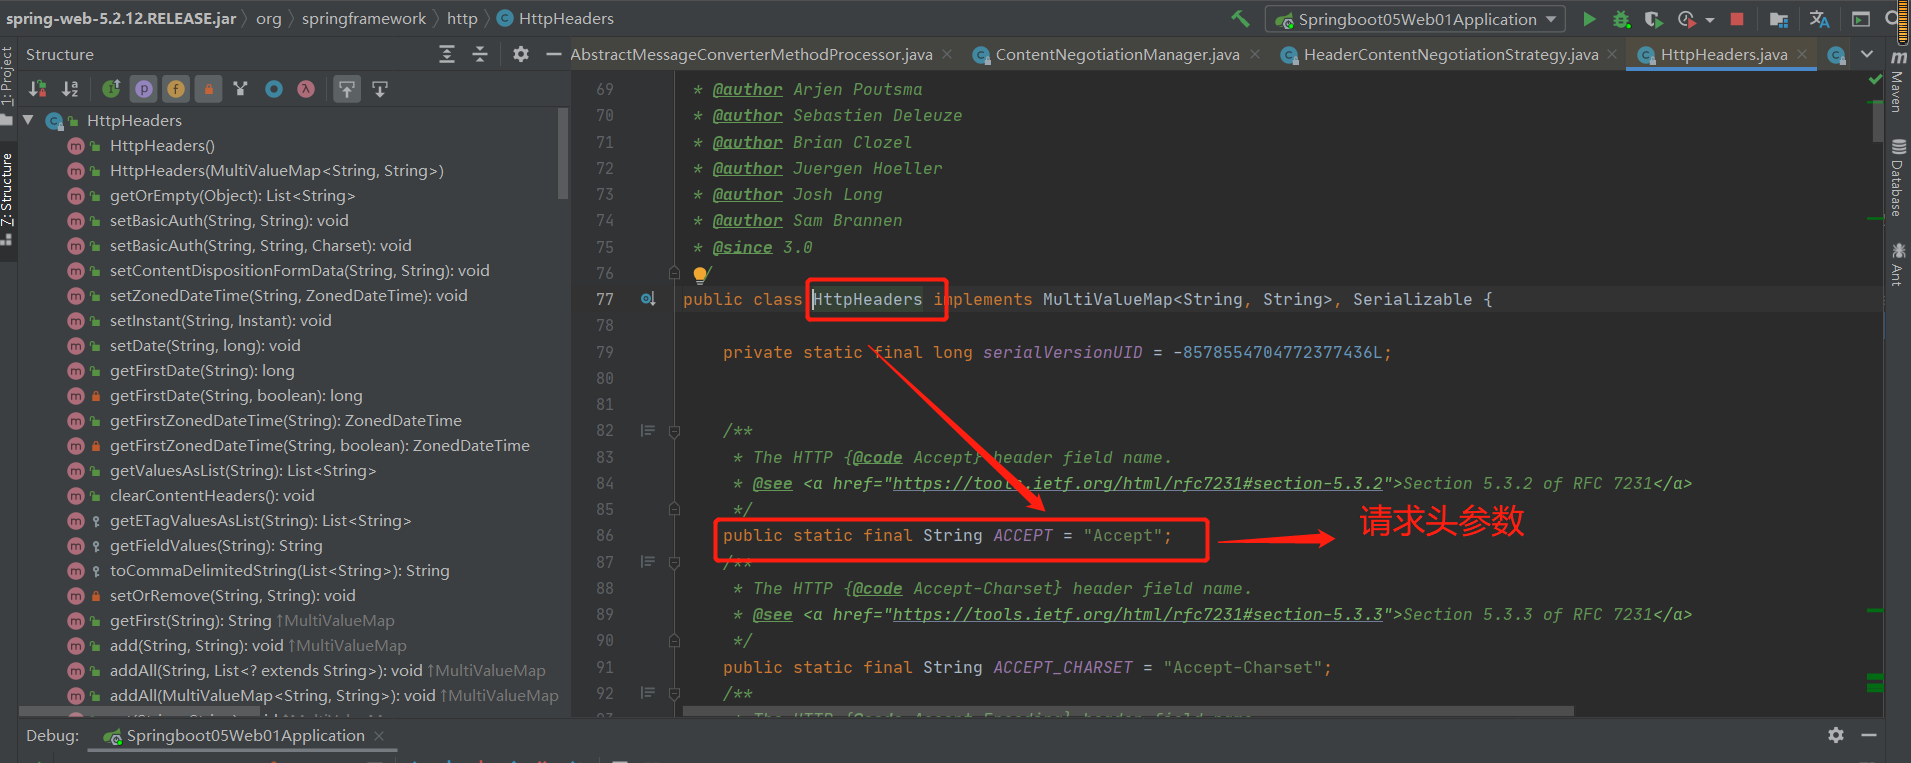Viewport: 1911px width, 763px height.
Task: Click Structure panel vertical scrollbar
Action: (563, 153)
